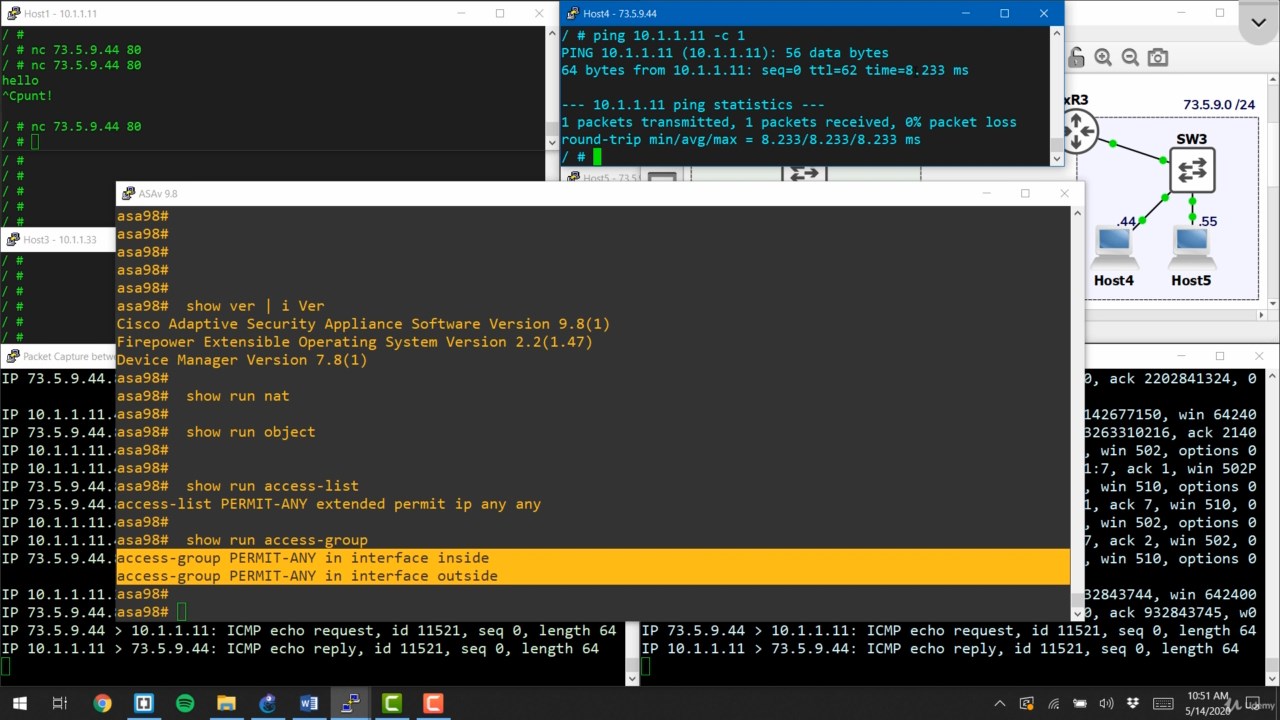The height and width of the screenshot is (720, 1280).
Task: Open the orange C app in taskbar
Action: [x=432, y=703]
